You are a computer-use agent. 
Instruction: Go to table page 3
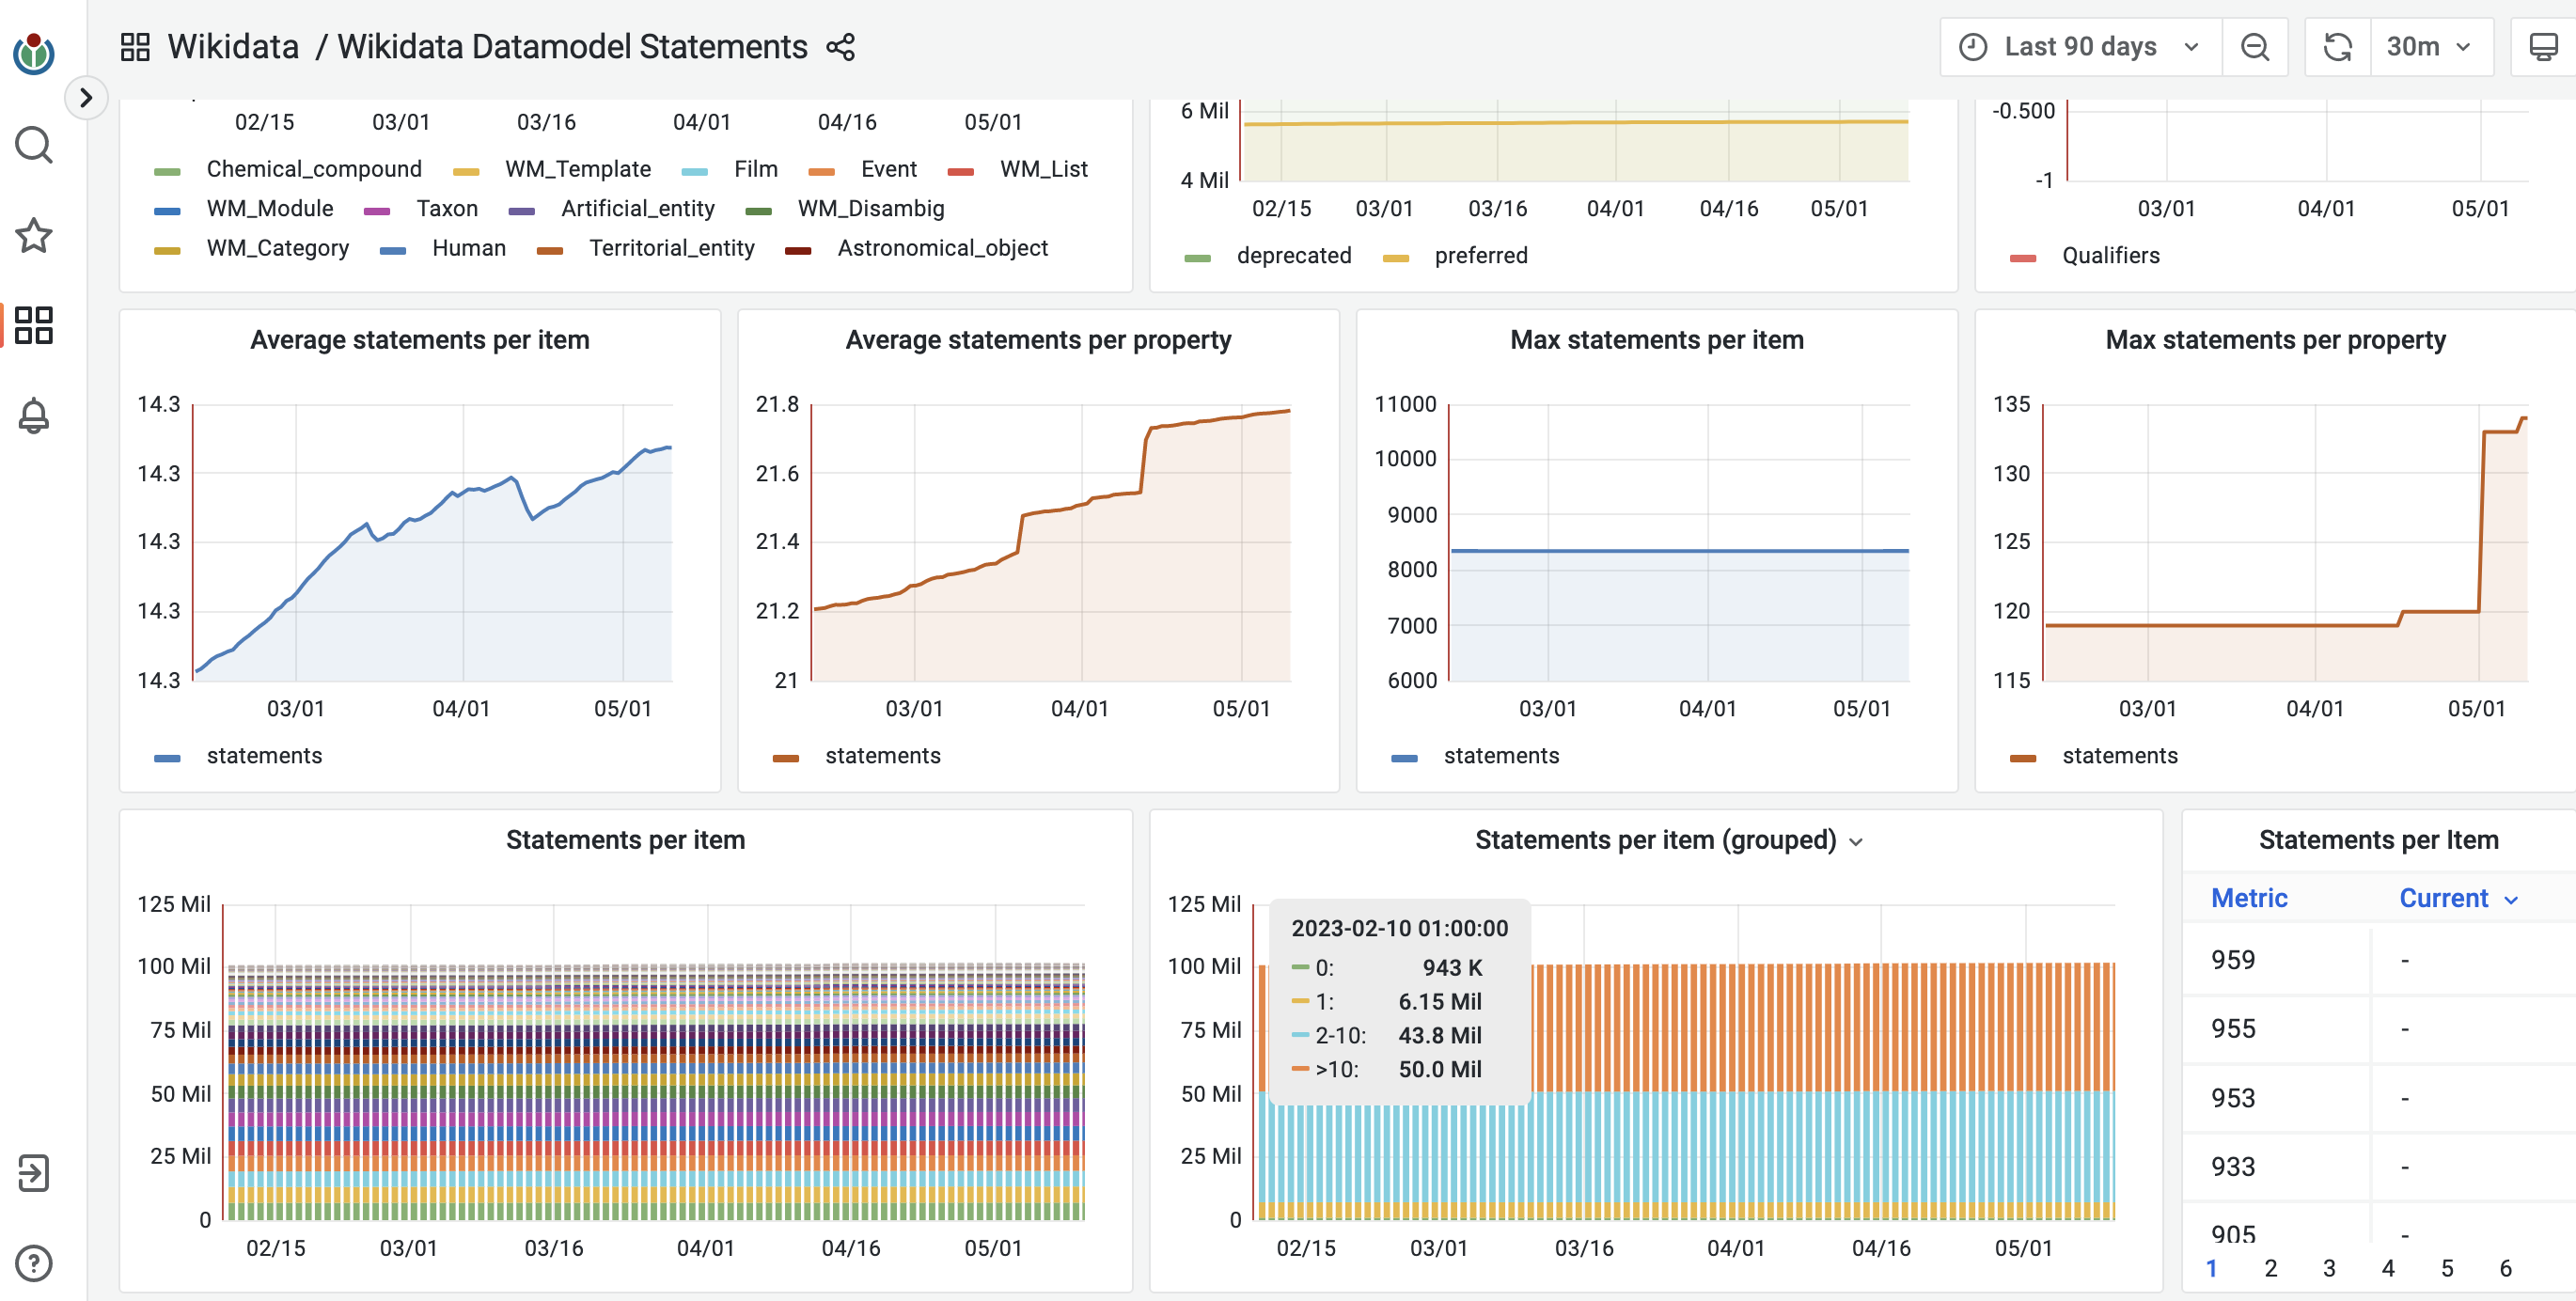2329,1268
